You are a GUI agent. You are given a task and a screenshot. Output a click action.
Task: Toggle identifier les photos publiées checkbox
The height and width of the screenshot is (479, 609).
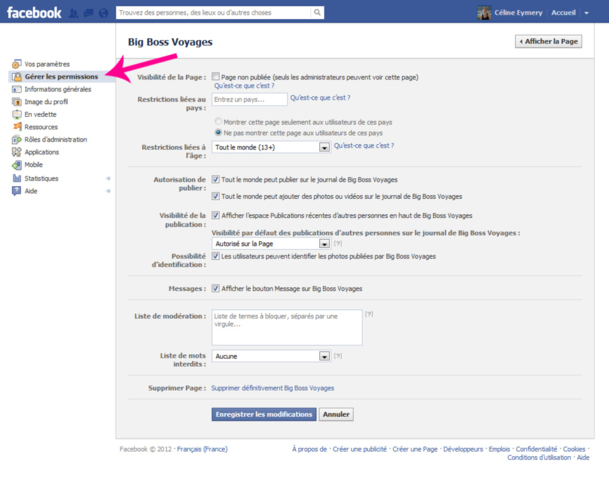pos(216,256)
